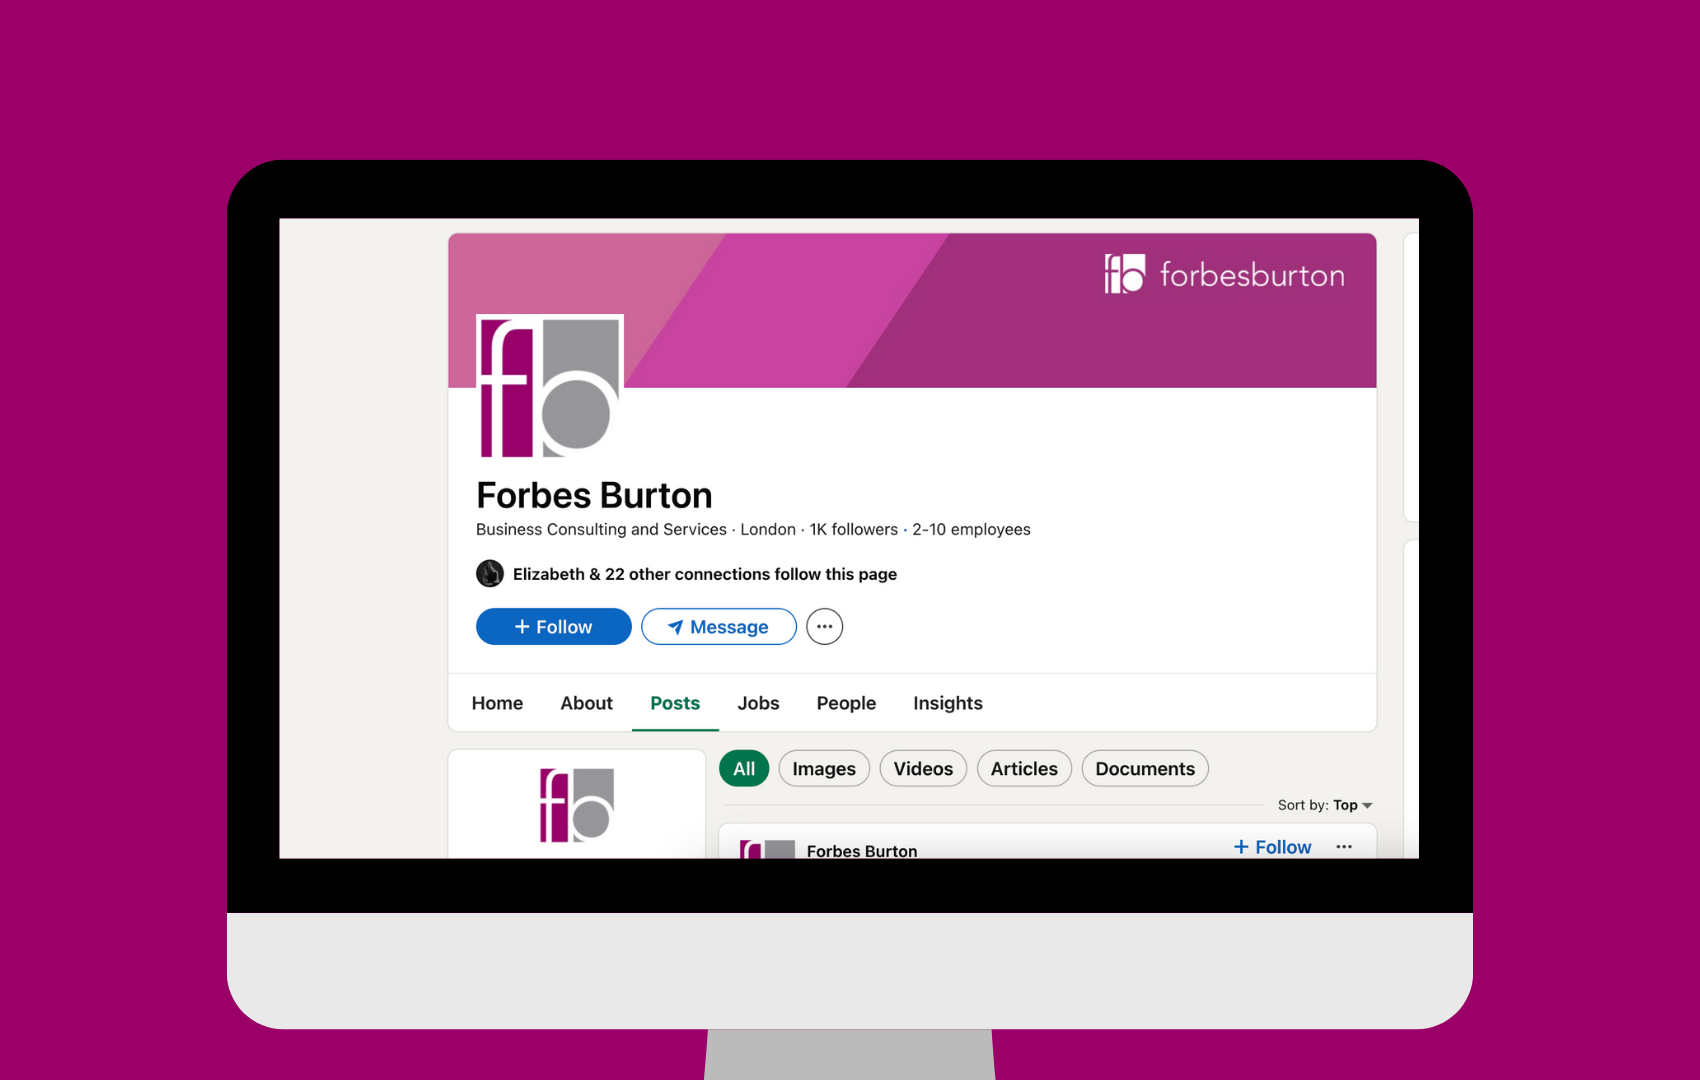Select the Posts tab

(675, 703)
